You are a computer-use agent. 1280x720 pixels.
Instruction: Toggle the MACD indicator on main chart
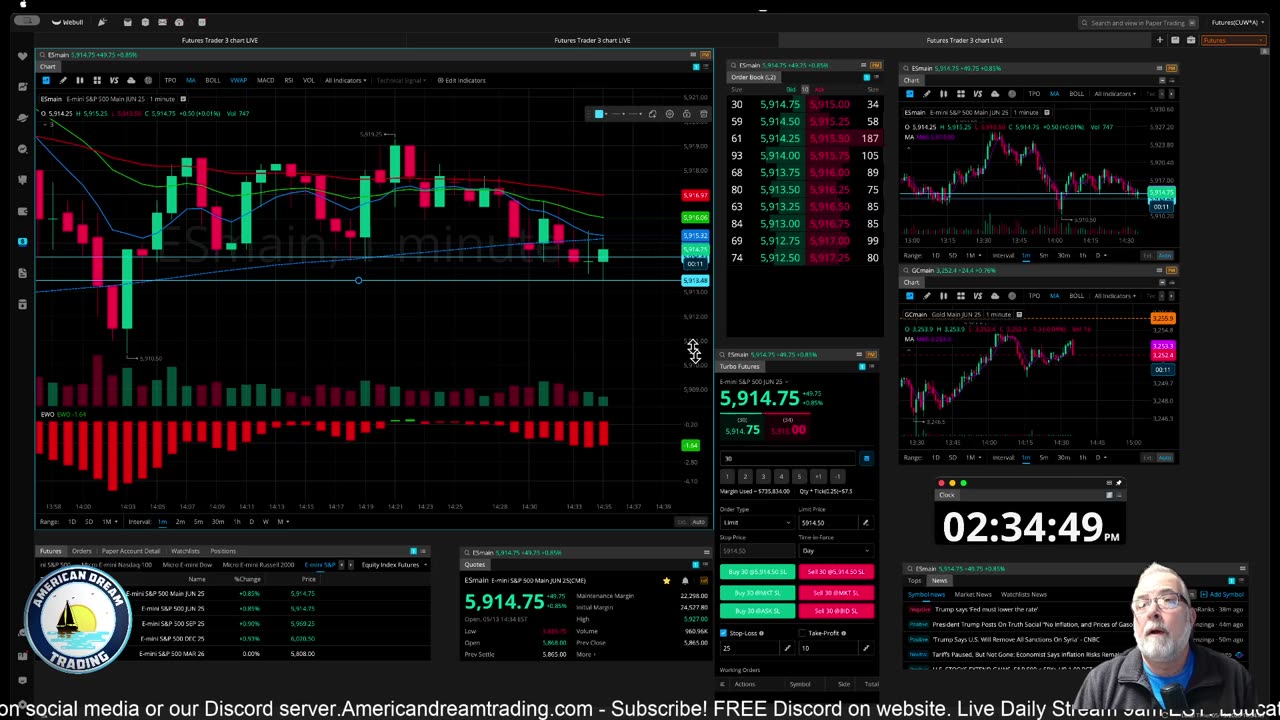266,80
